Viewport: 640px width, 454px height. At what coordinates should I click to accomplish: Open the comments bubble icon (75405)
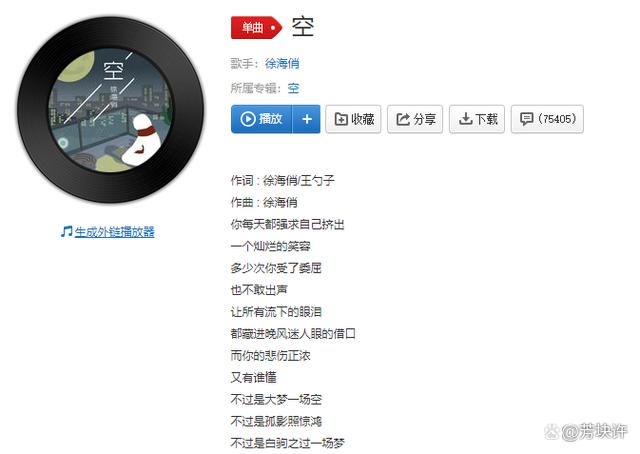click(x=527, y=119)
